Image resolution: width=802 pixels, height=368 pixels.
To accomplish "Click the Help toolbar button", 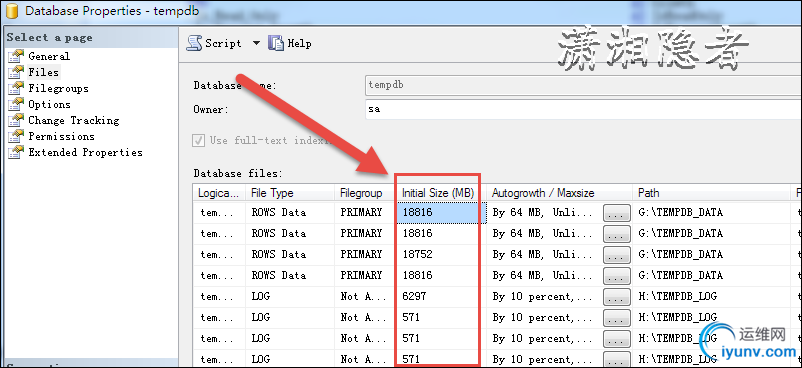I will (x=289, y=44).
